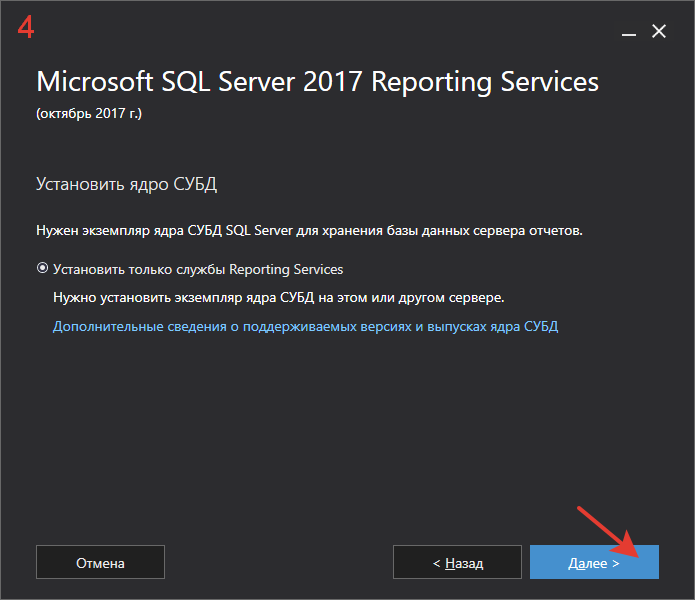
Task: Click the '(октябрь 2017 г.)' version text
Action: [x=89, y=113]
